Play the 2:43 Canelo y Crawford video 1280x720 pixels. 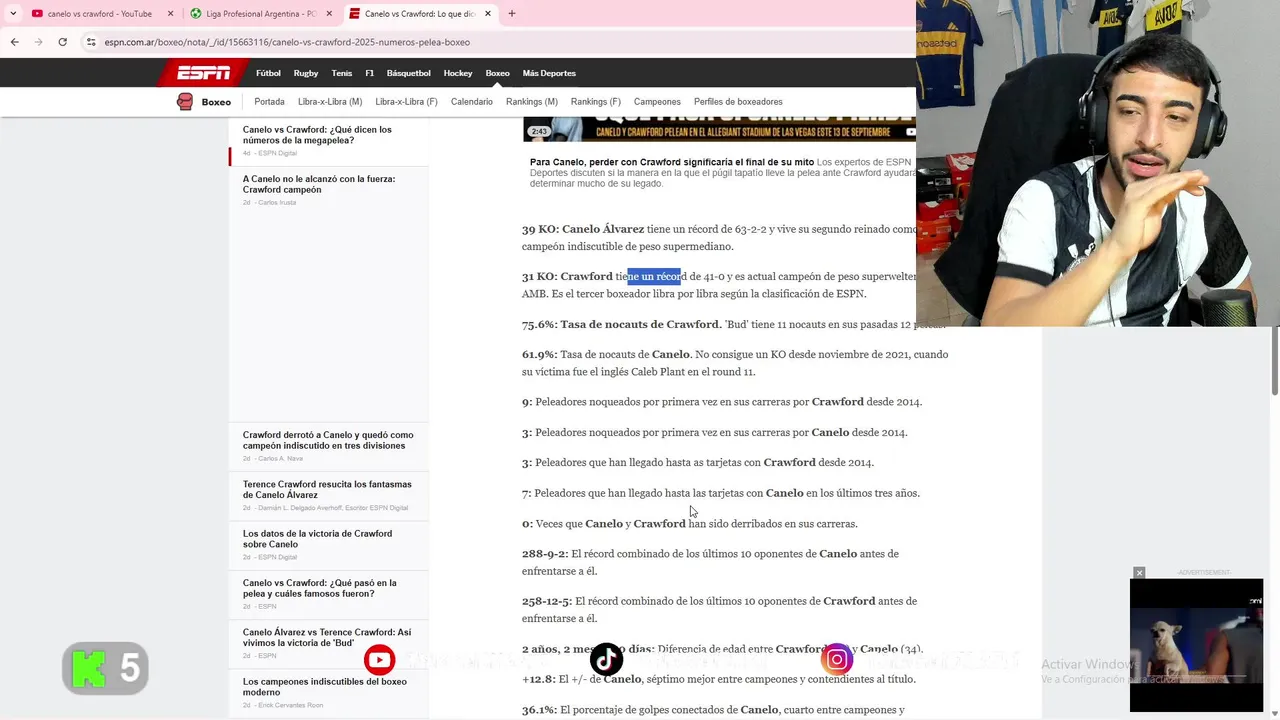719,129
